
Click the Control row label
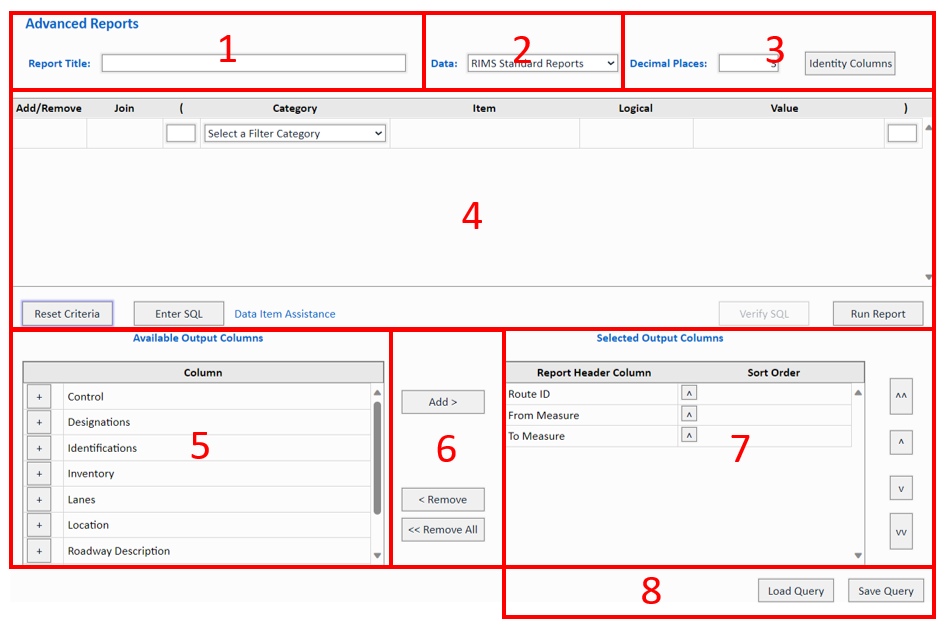tap(85, 397)
